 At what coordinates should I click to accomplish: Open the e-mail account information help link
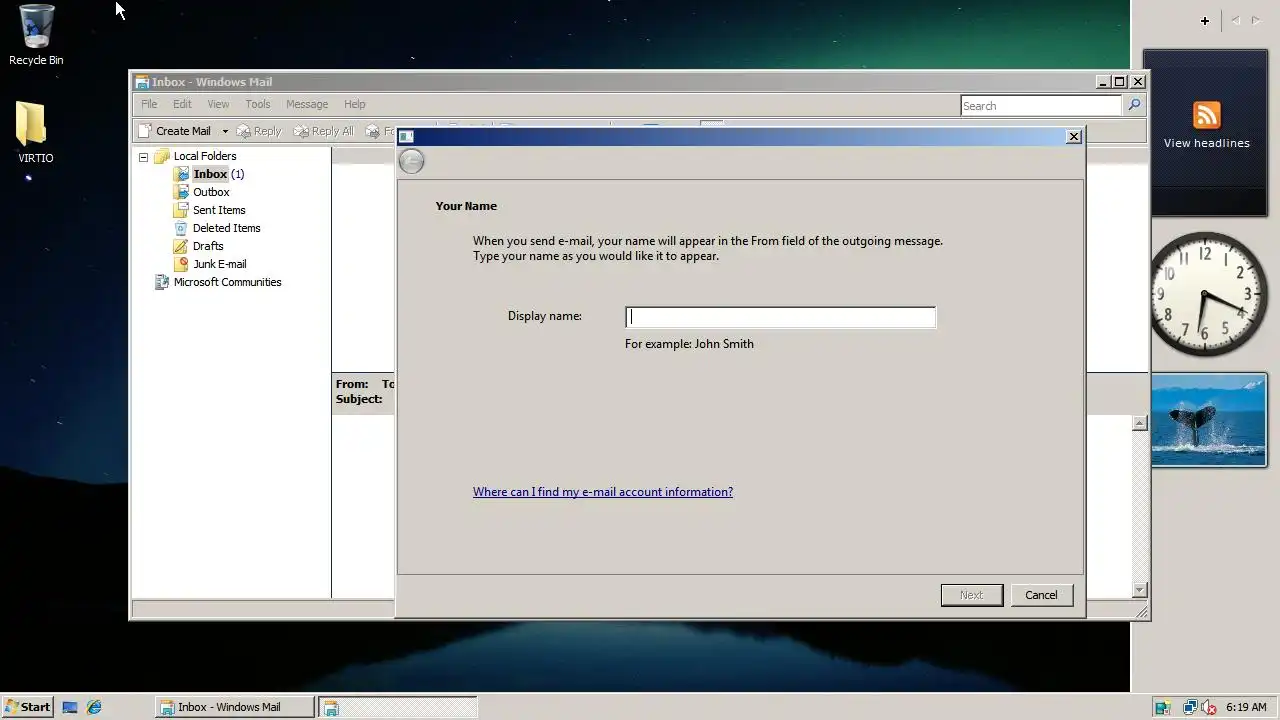(603, 492)
